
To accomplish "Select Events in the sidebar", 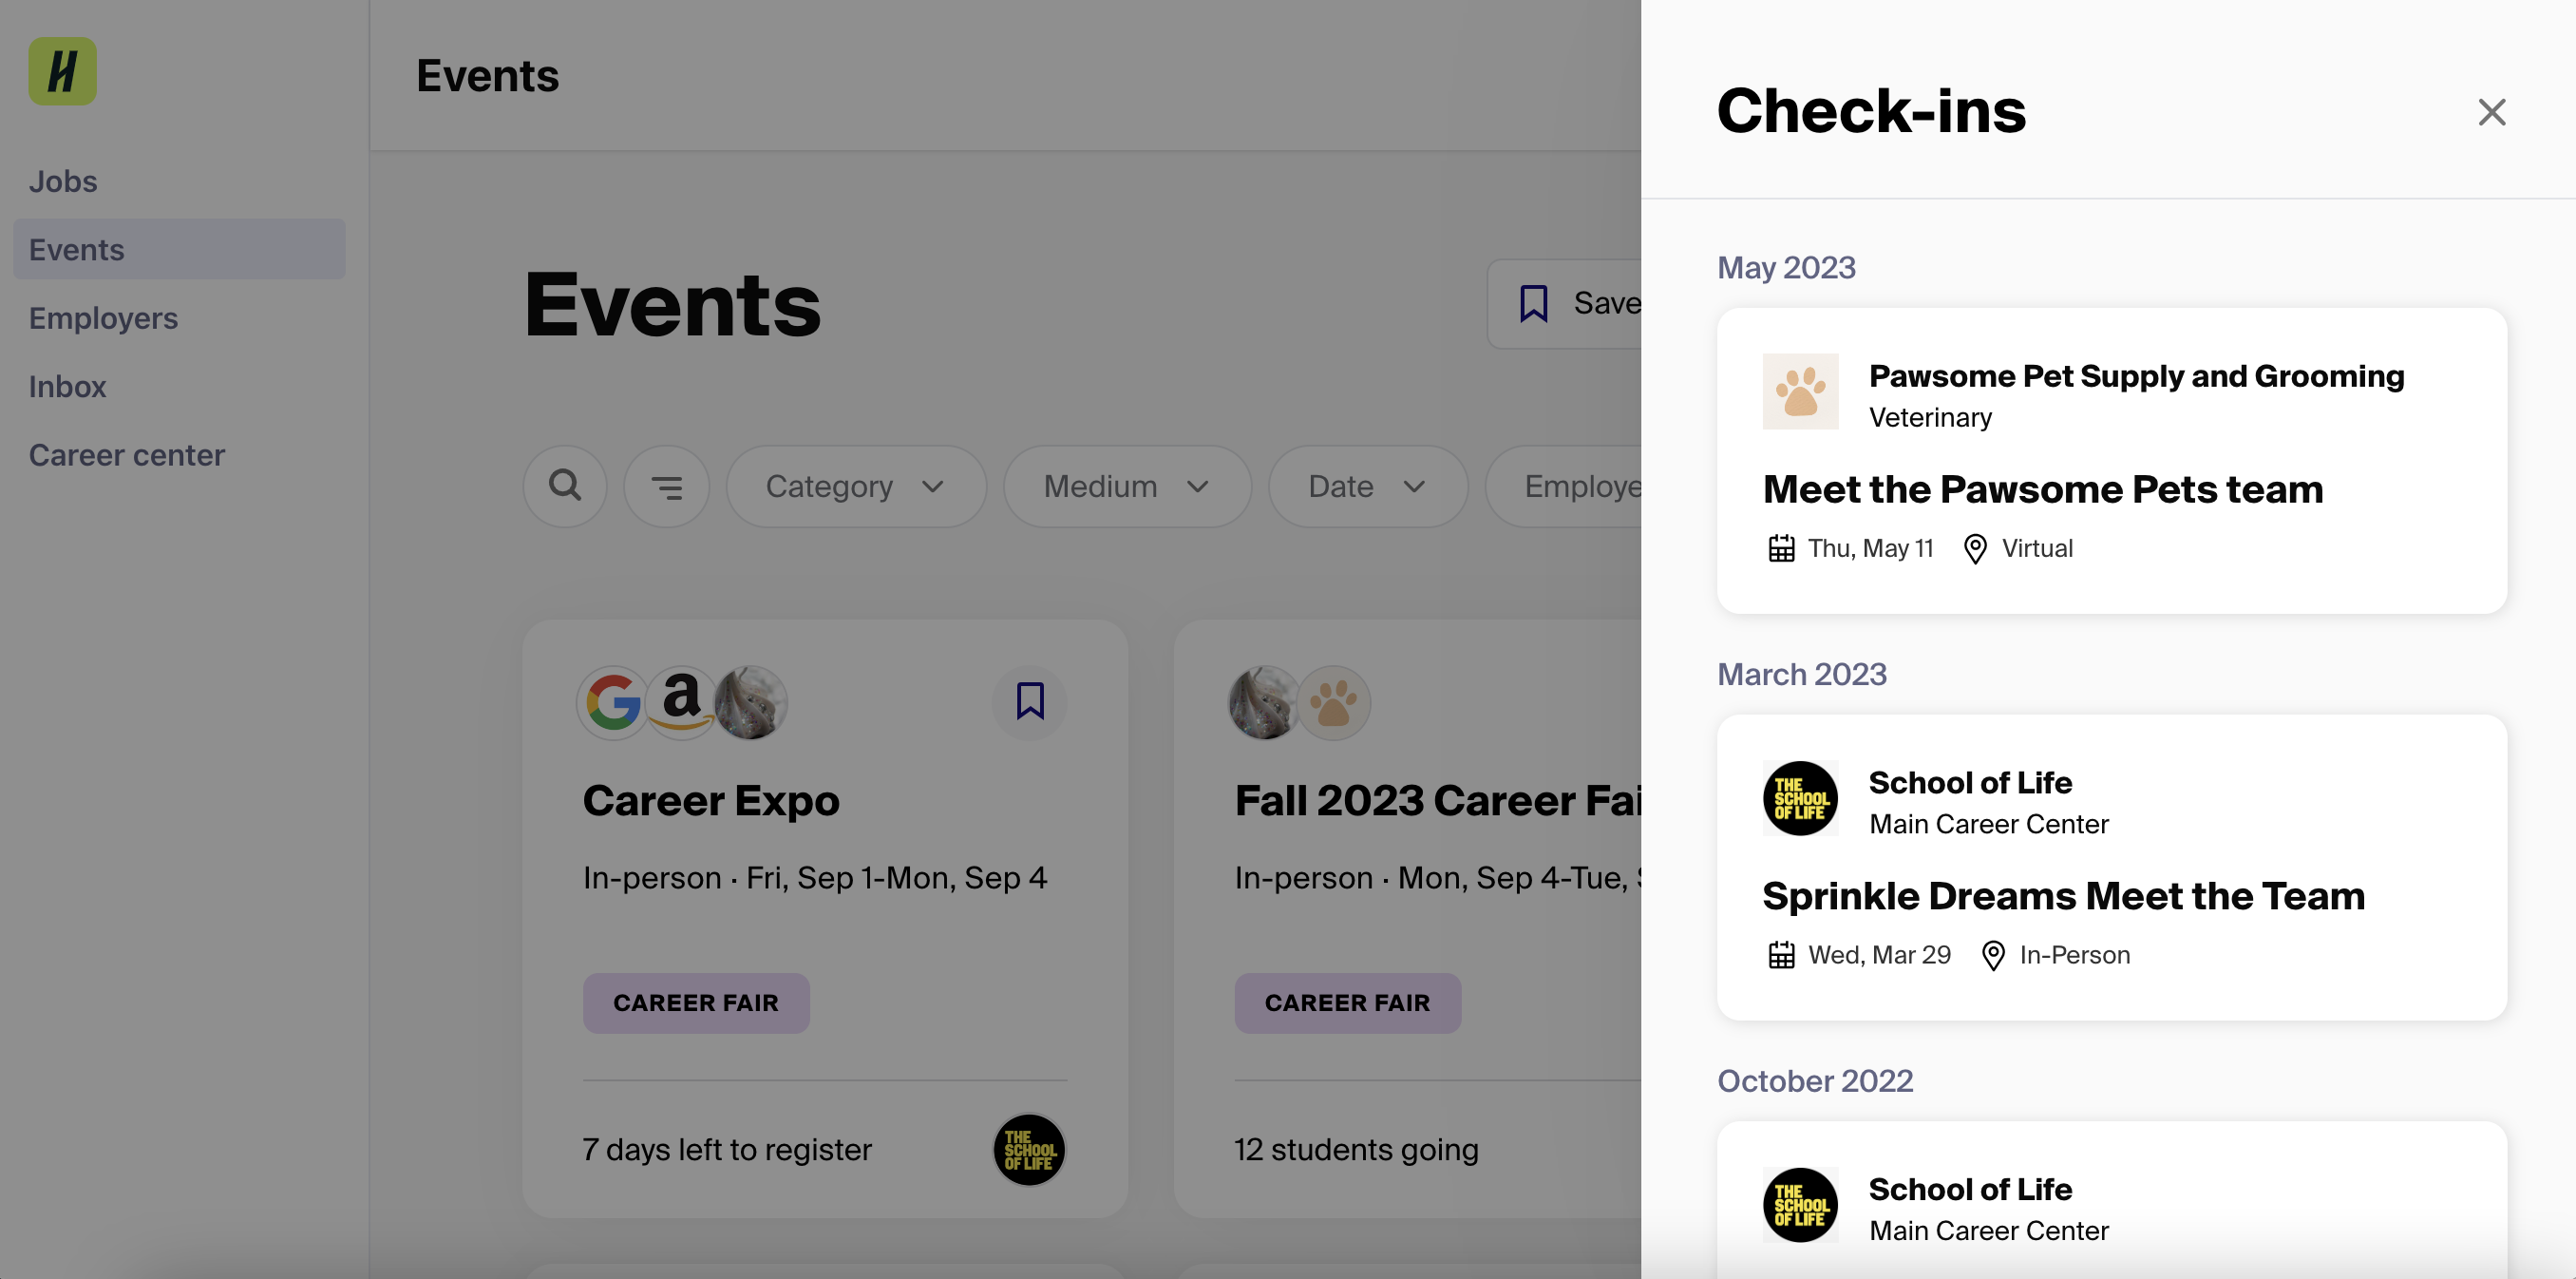I will click(x=179, y=249).
